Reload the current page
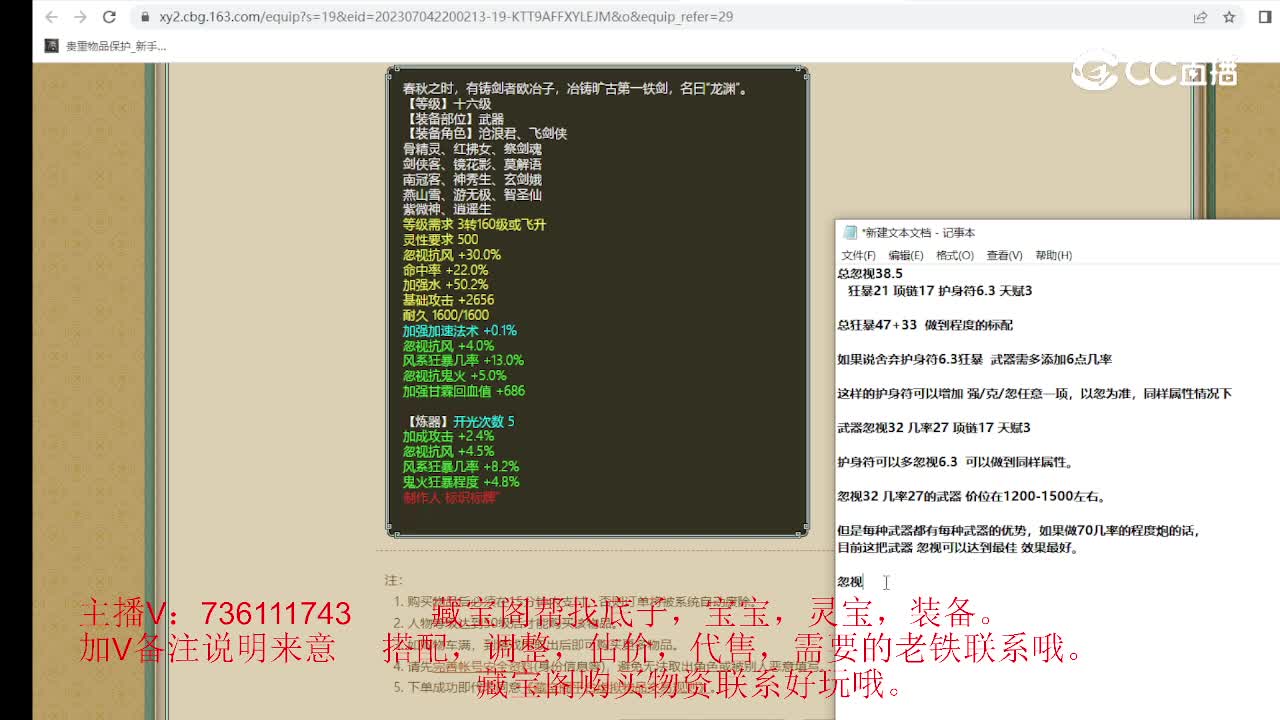The image size is (1280, 720). (x=110, y=17)
